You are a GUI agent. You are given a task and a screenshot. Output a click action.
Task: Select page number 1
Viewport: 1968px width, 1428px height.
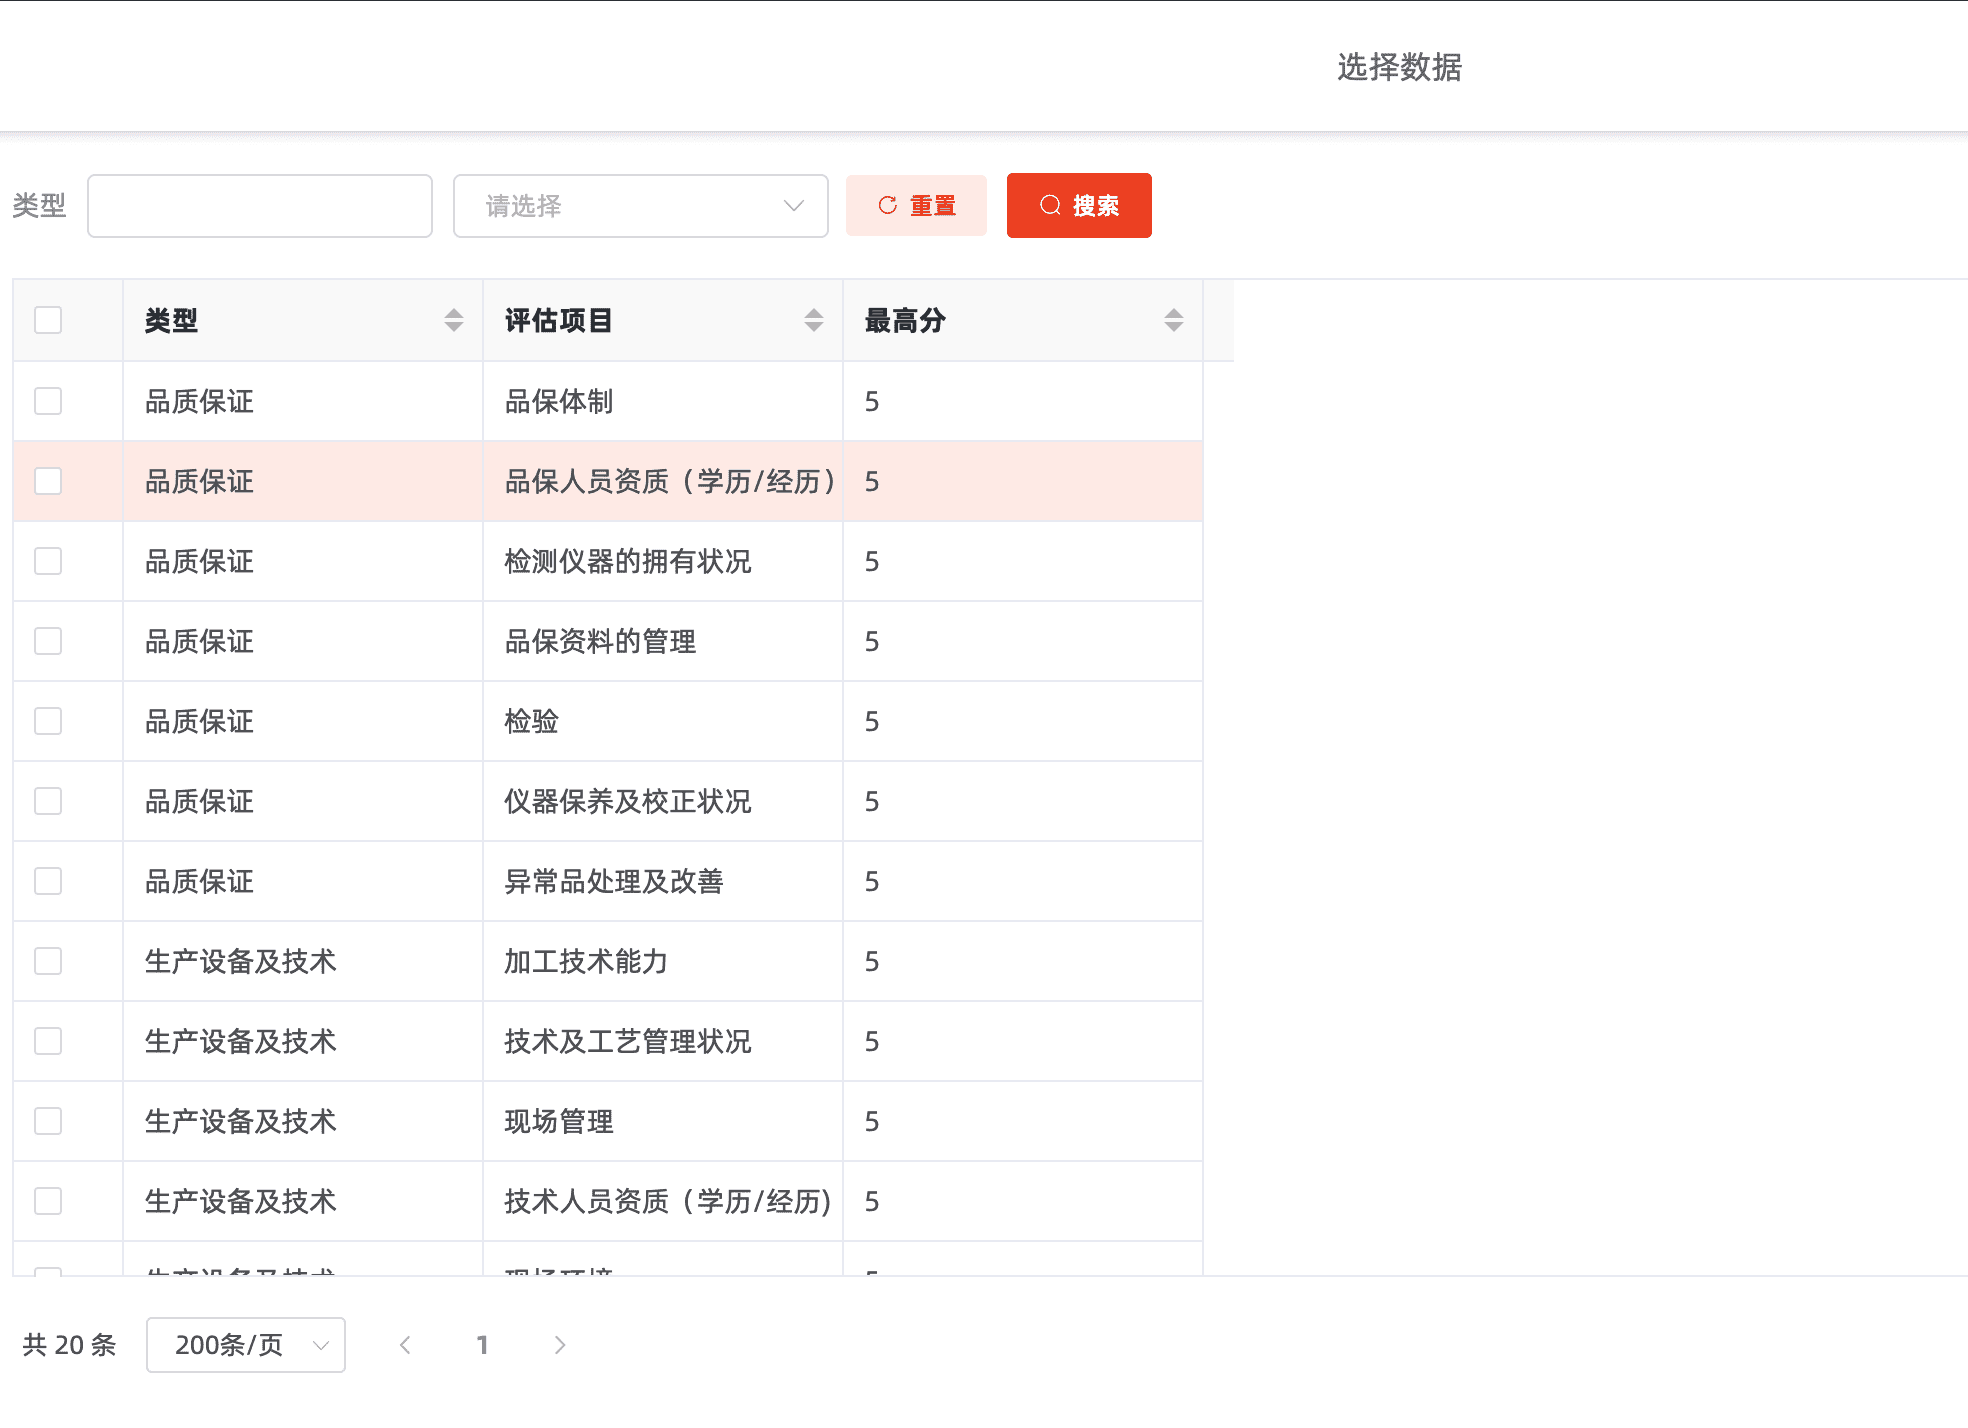(x=482, y=1345)
